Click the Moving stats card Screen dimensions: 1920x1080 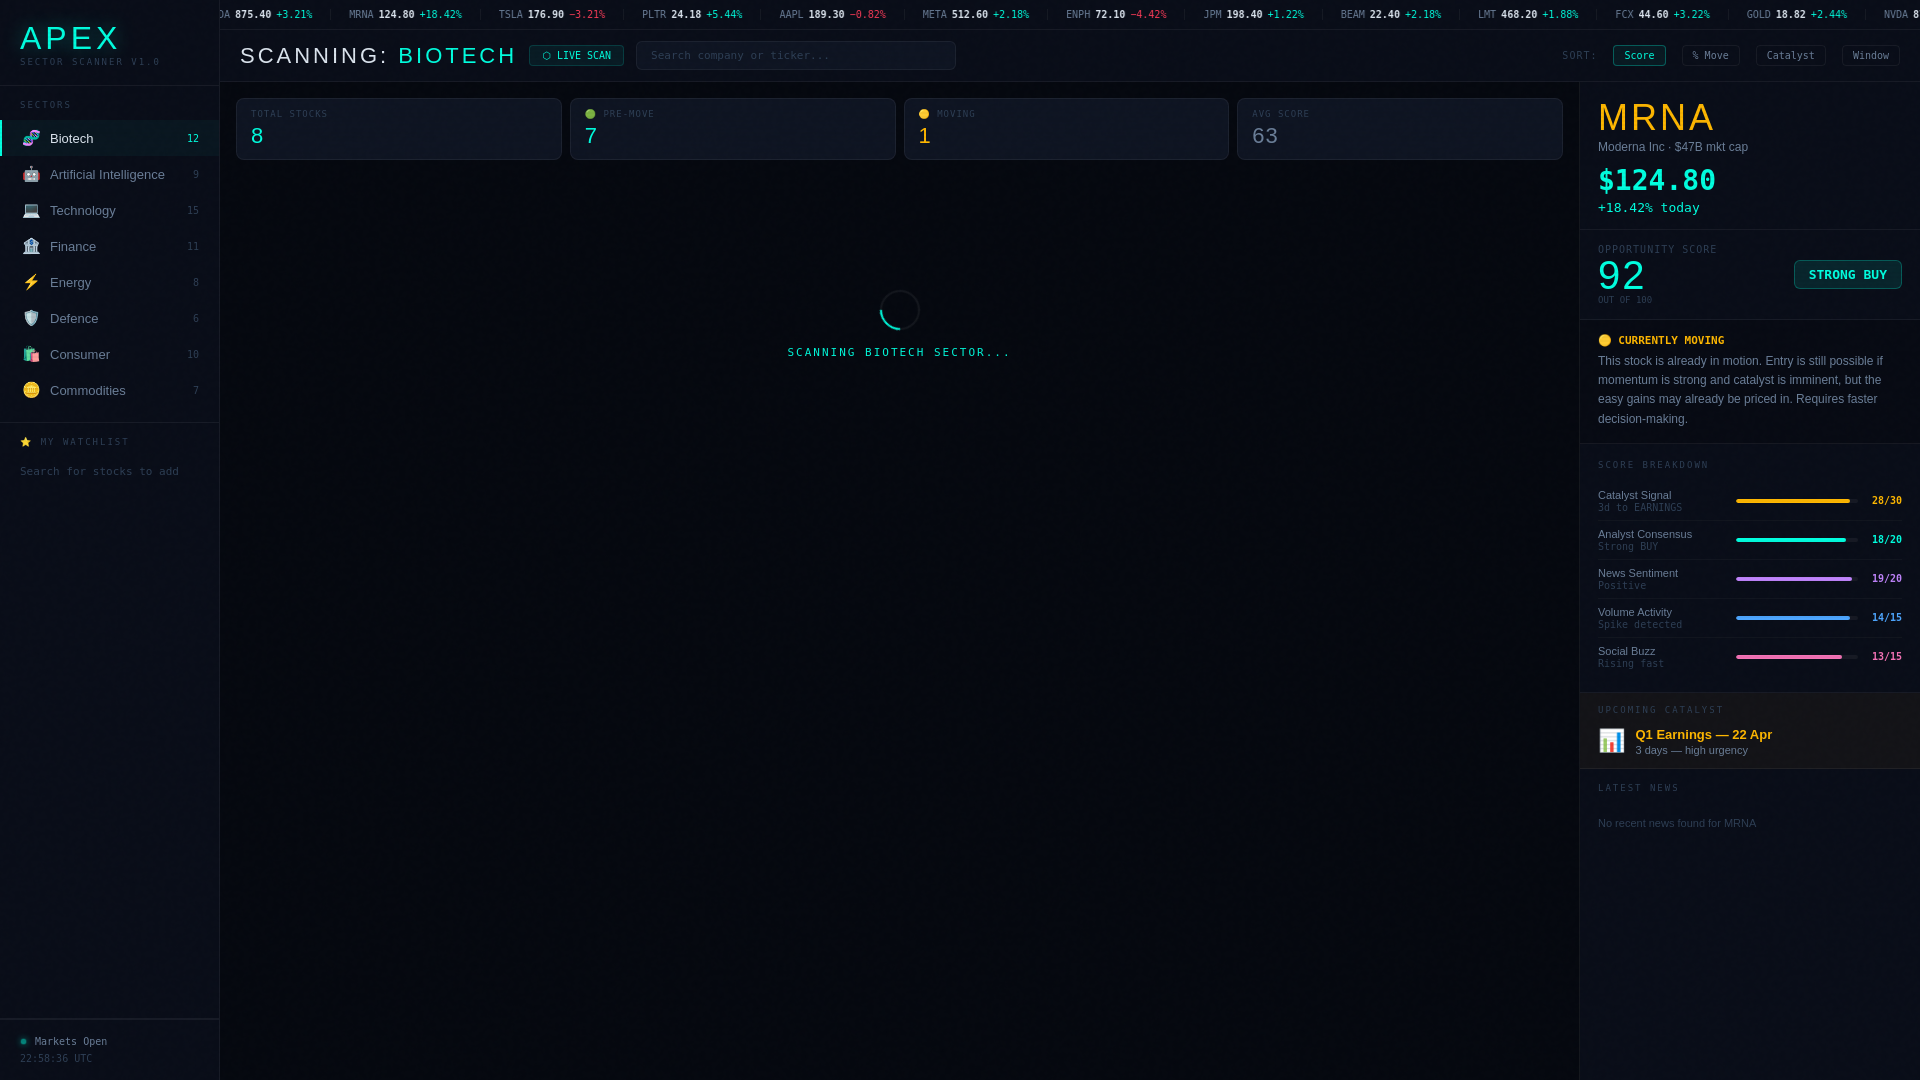tap(1066, 129)
